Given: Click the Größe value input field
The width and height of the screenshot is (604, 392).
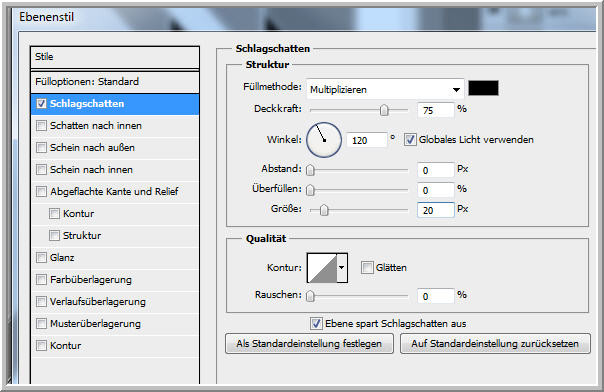Looking at the screenshot, I should tap(435, 210).
